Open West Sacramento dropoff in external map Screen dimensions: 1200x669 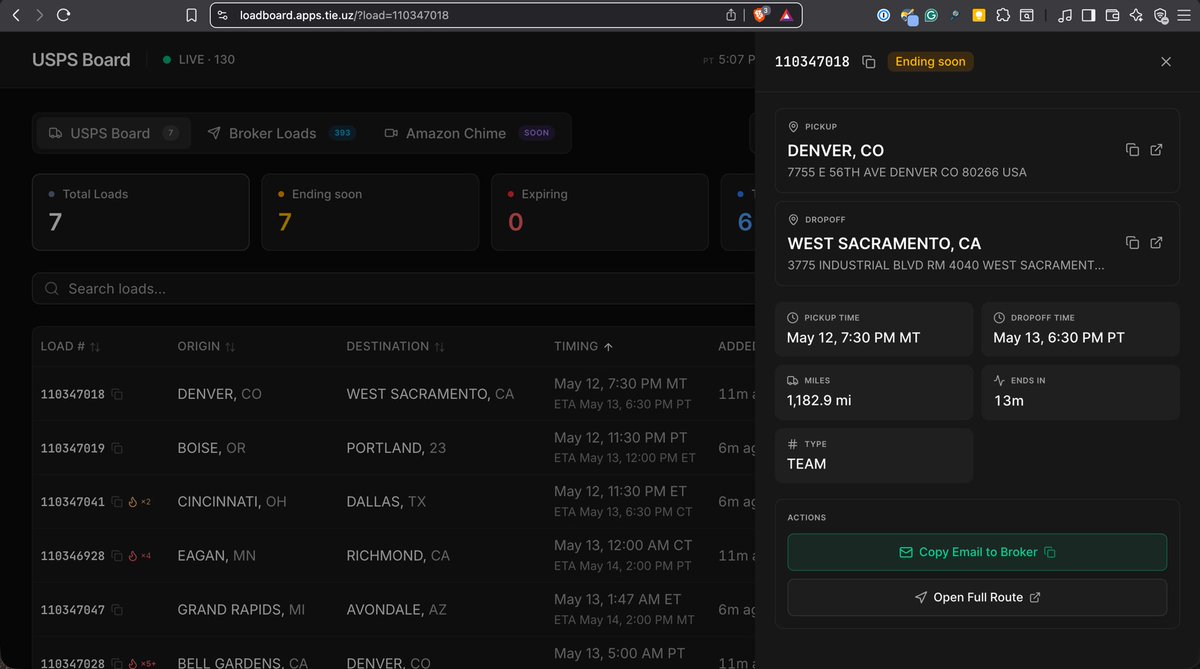click(1156, 243)
